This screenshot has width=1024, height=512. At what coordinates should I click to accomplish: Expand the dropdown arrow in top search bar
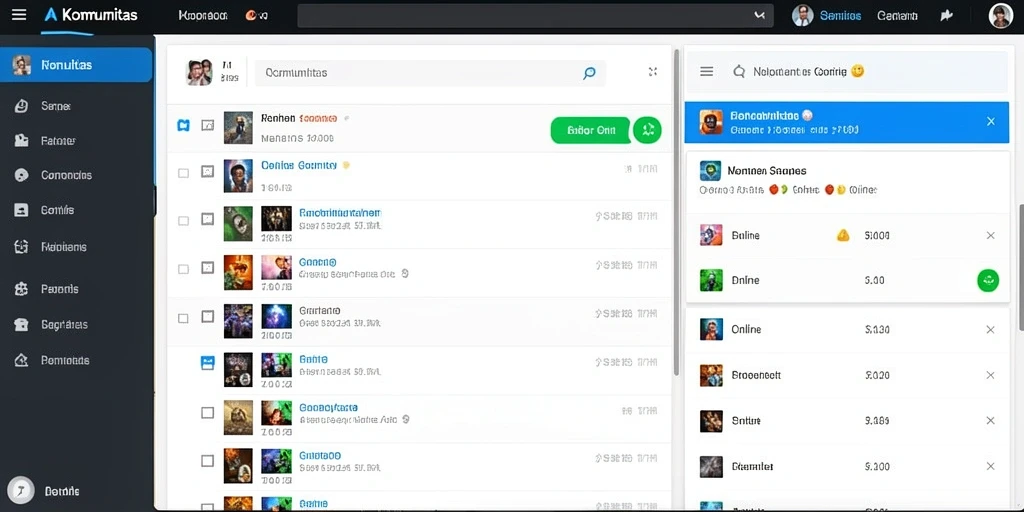coord(759,15)
